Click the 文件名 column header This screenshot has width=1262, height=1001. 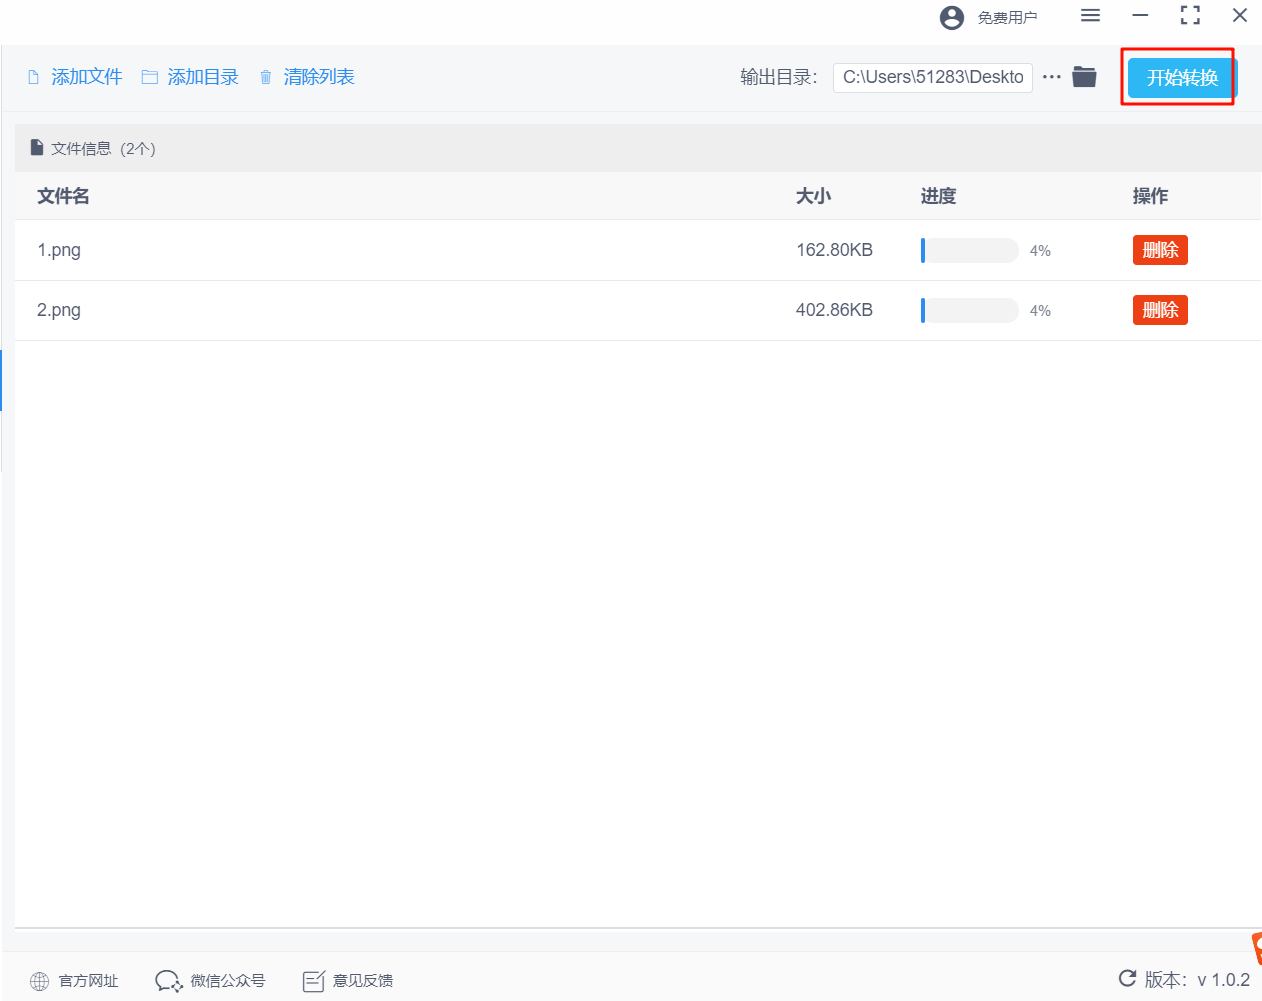63,196
